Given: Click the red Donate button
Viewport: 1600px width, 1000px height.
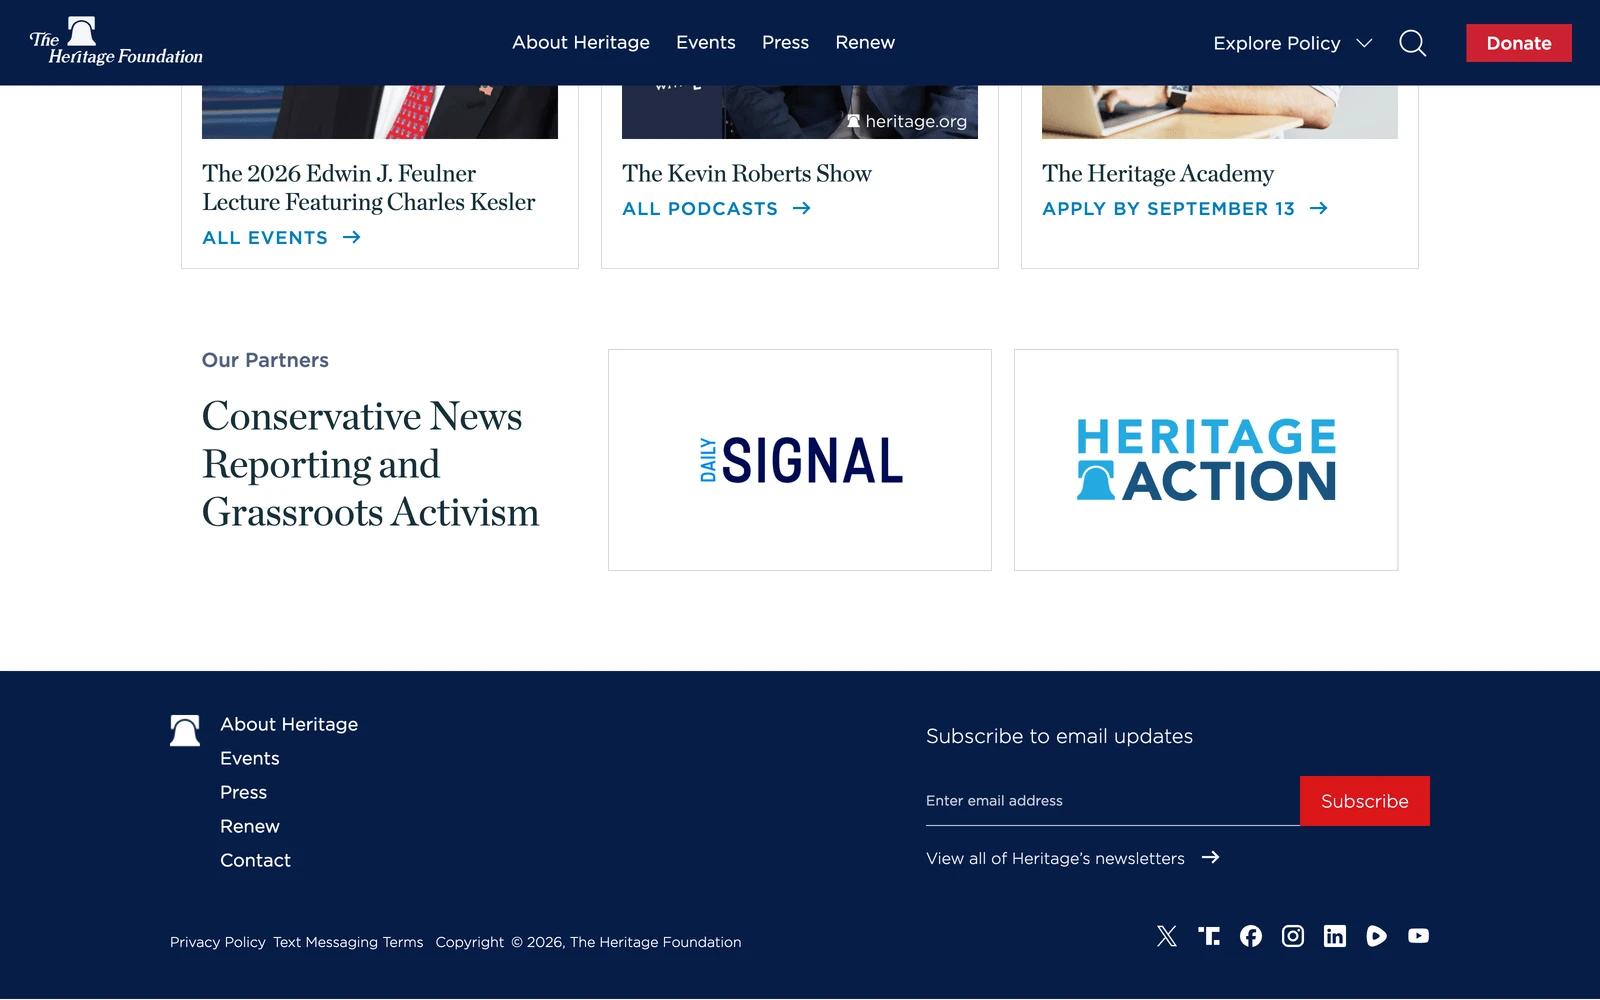Looking at the screenshot, I should coord(1519,43).
